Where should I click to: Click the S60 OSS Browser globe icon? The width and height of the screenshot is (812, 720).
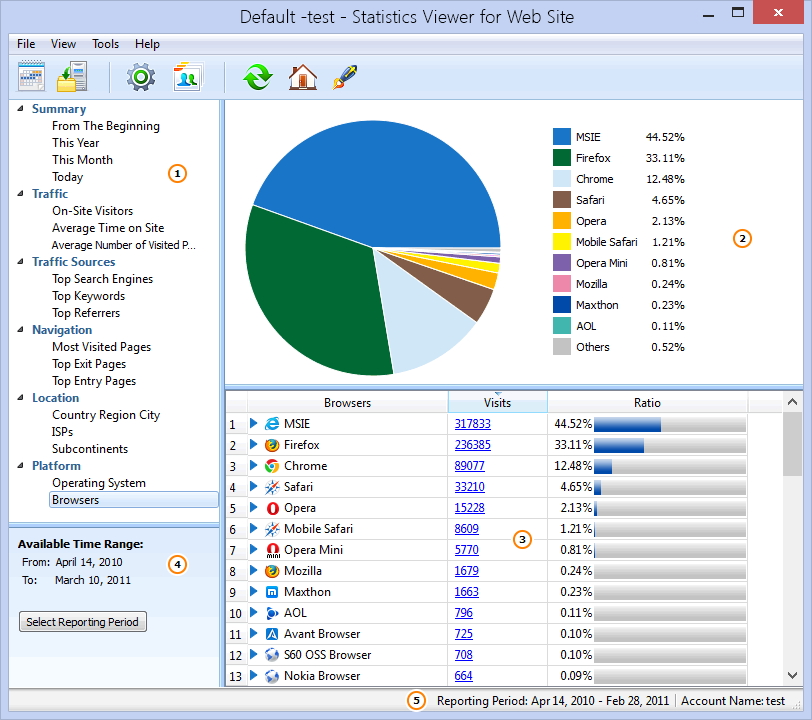(x=272, y=655)
